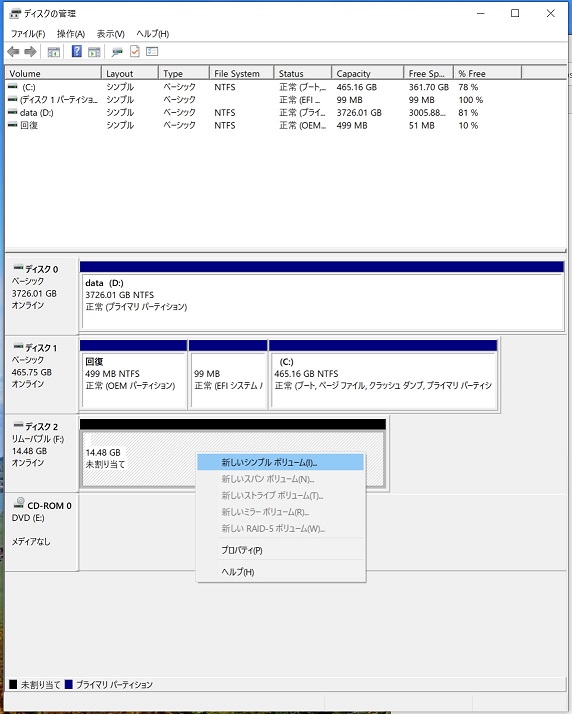
Task: Sort the list by Capacity column header
Action: pos(368,73)
